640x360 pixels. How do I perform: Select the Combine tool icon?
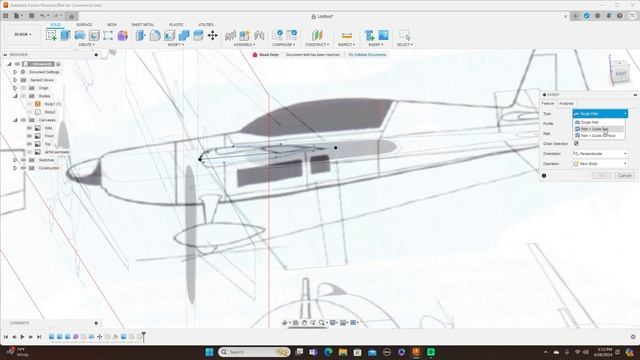184,36
